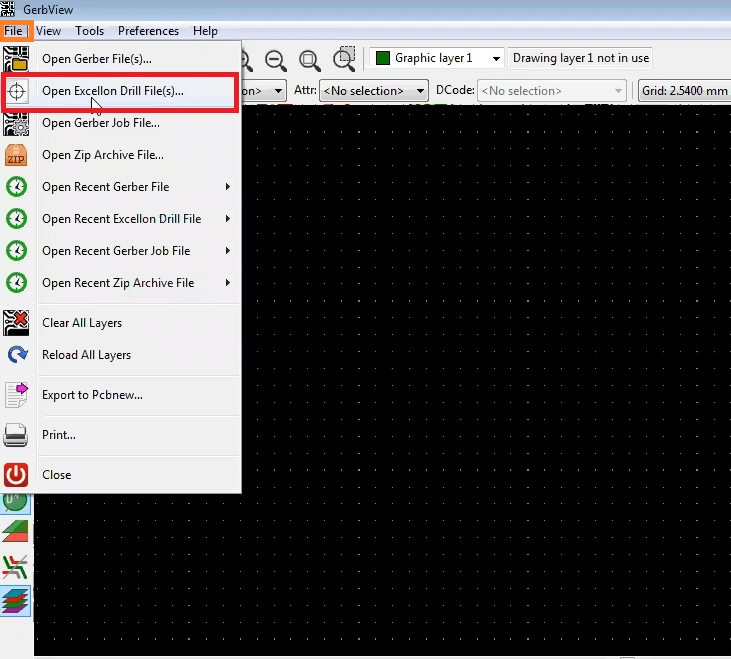Open the Preferences menu
Image resolution: width=731 pixels, height=659 pixels.
(148, 31)
